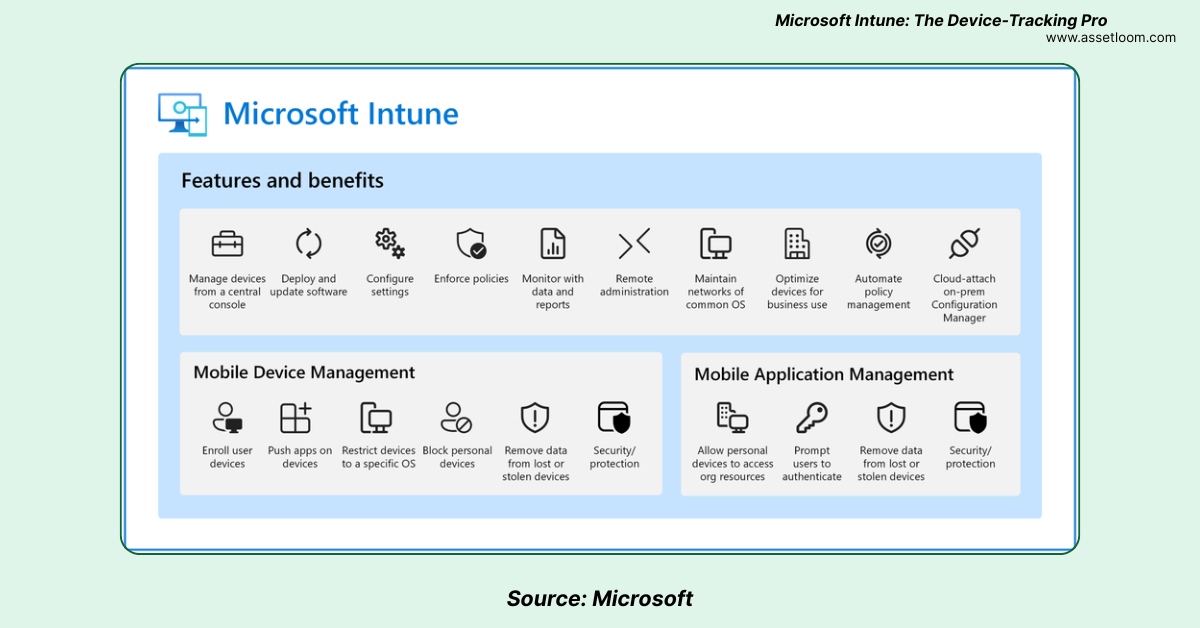Viewport: 1200px width, 628px height.
Task: Click the Source: Microsoft caption
Action: point(599,599)
